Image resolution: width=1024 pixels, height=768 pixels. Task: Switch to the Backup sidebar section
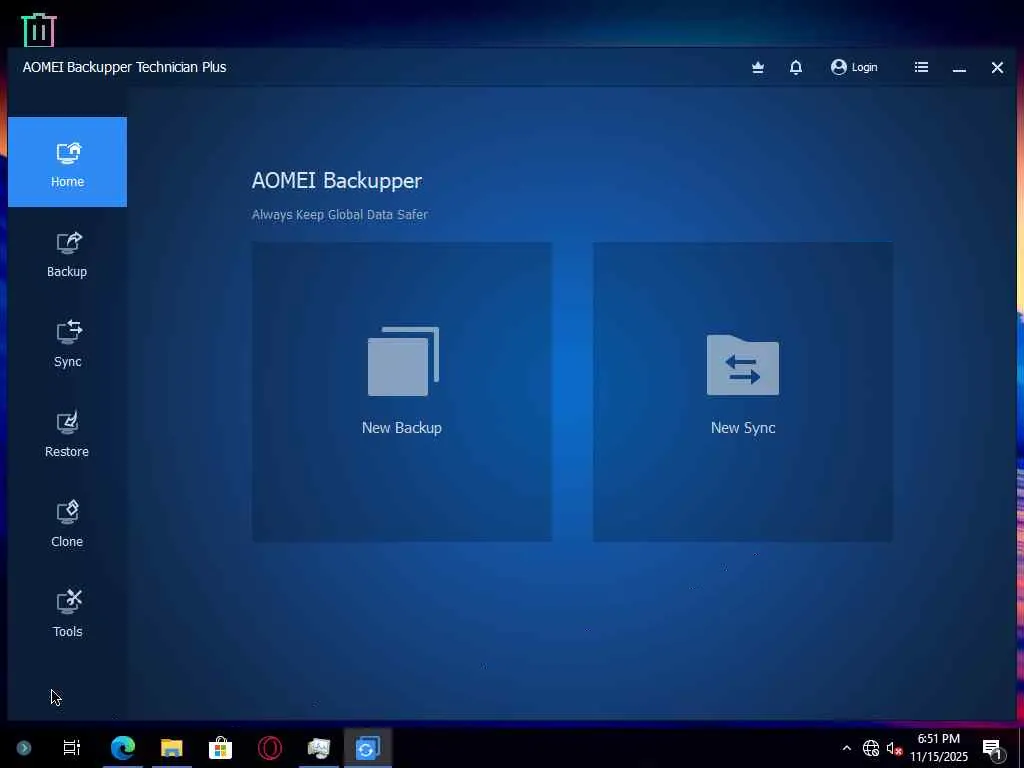pyautogui.click(x=67, y=255)
